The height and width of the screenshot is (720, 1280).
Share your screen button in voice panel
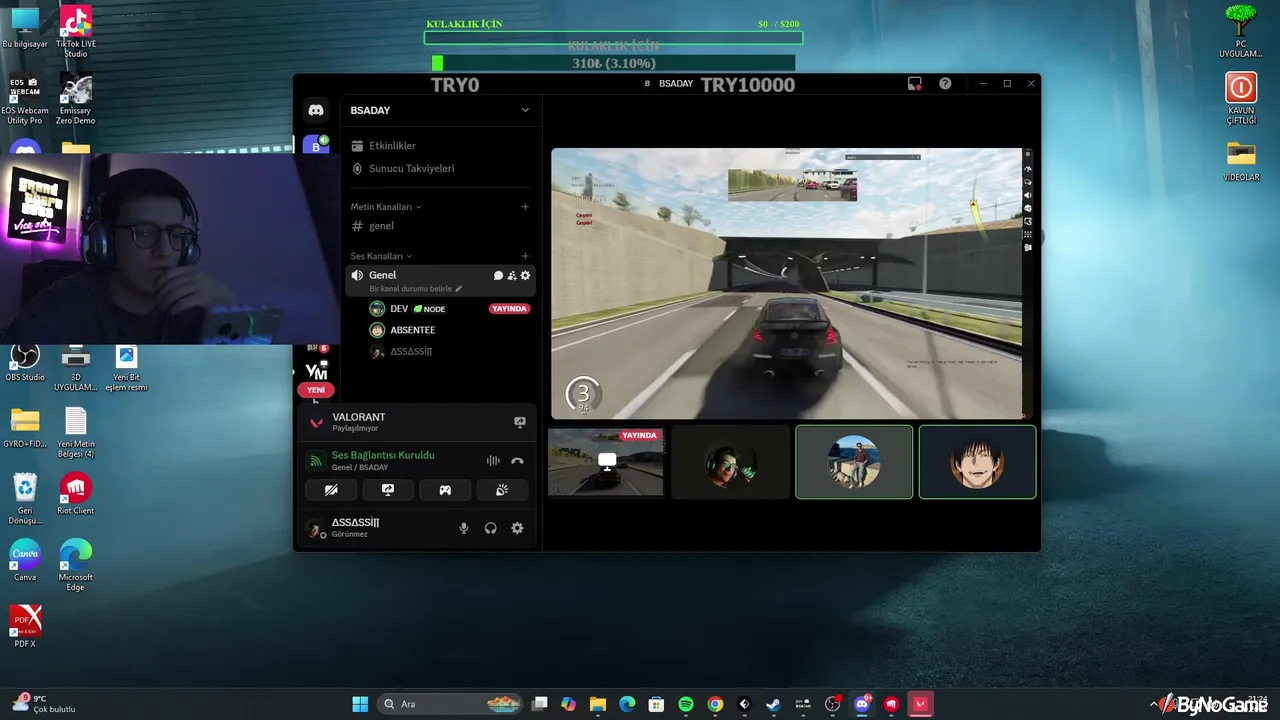[x=388, y=490]
